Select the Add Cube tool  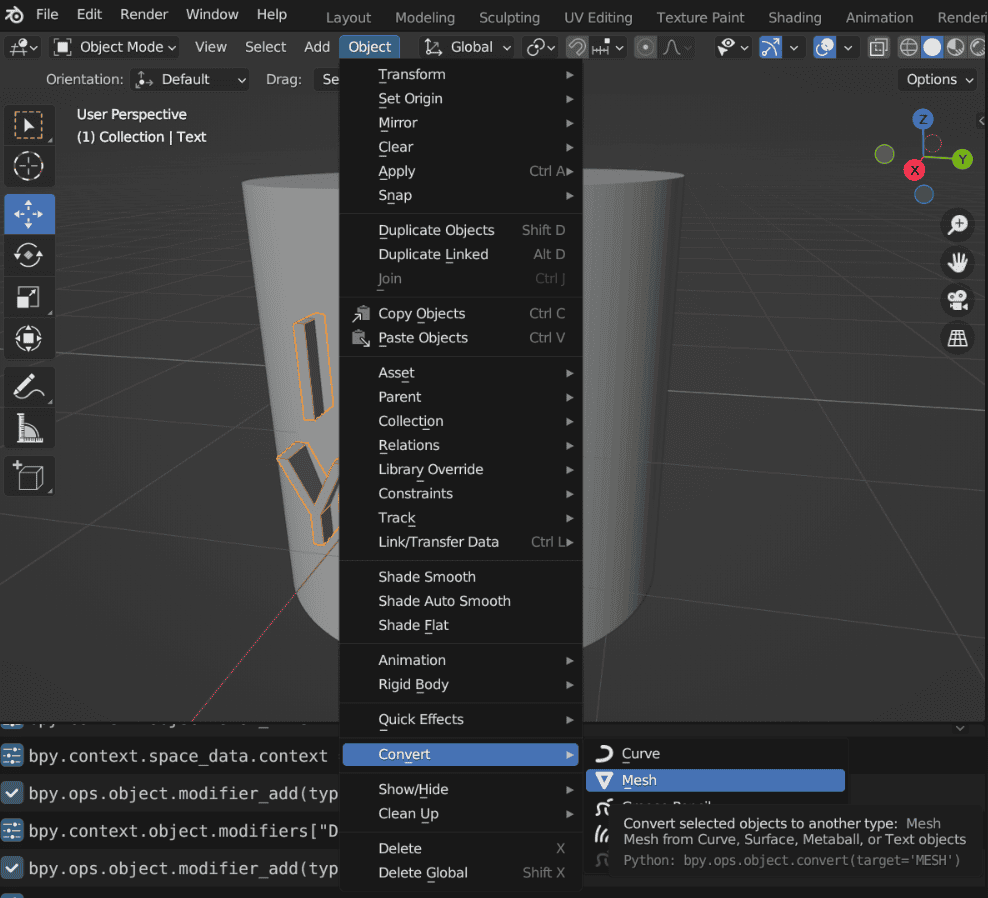29,476
